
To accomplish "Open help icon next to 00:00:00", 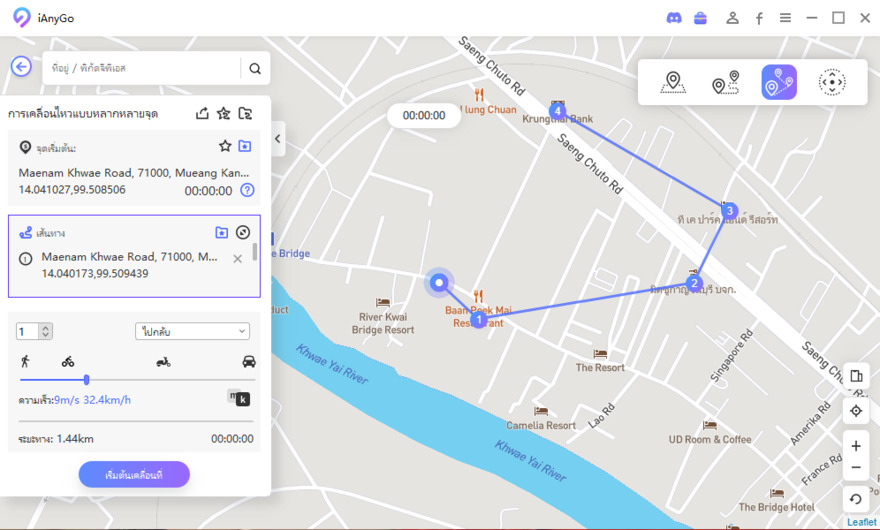I will (247, 190).
